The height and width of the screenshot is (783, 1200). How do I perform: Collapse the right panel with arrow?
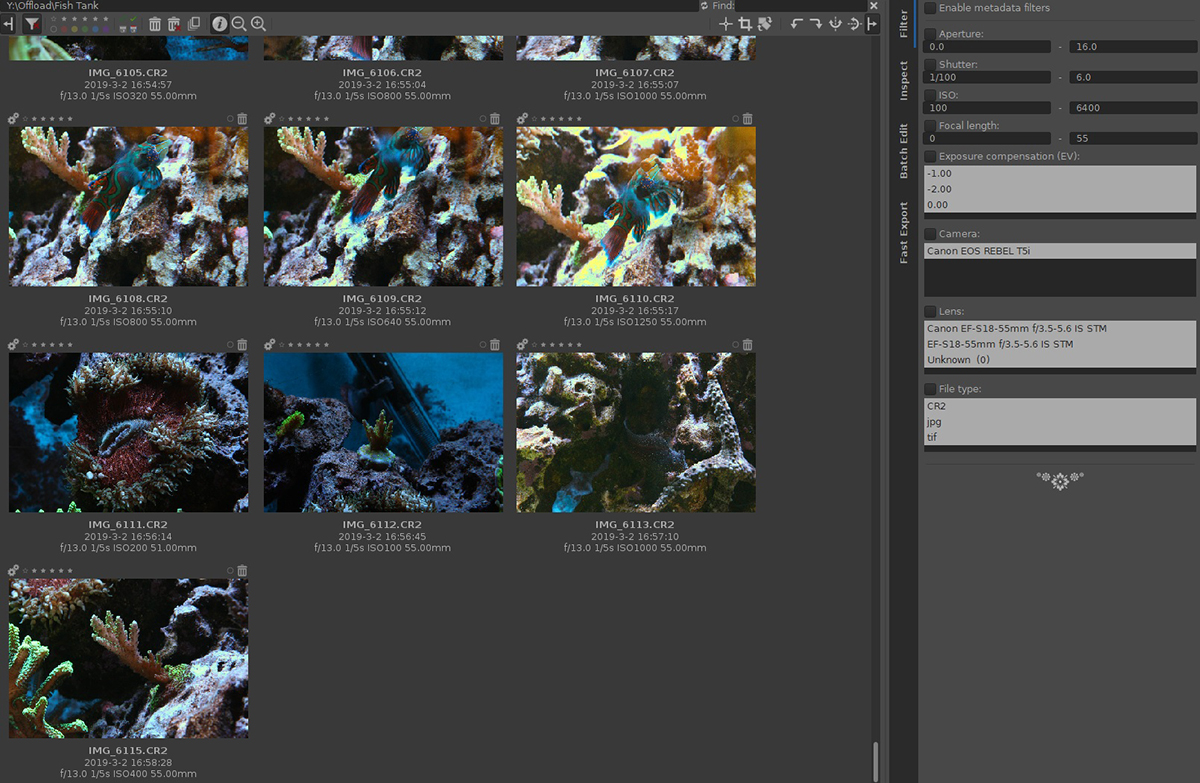point(872,24)
